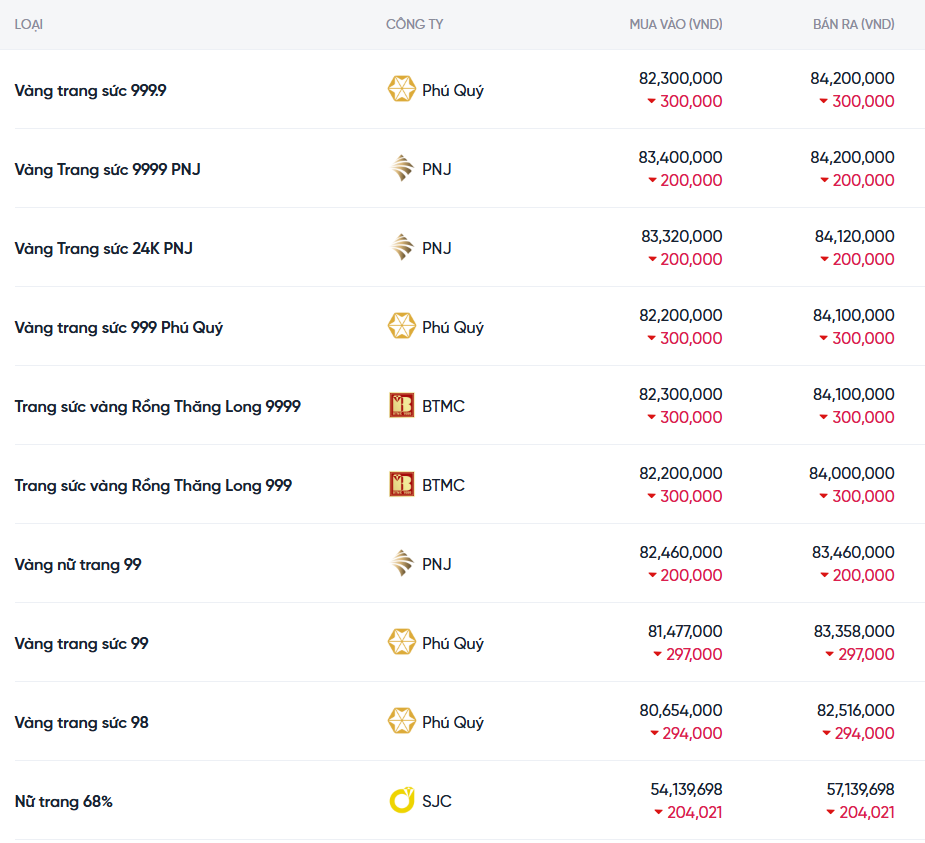
Task: Click buy price 54,139,698
Action: (686, 789)
